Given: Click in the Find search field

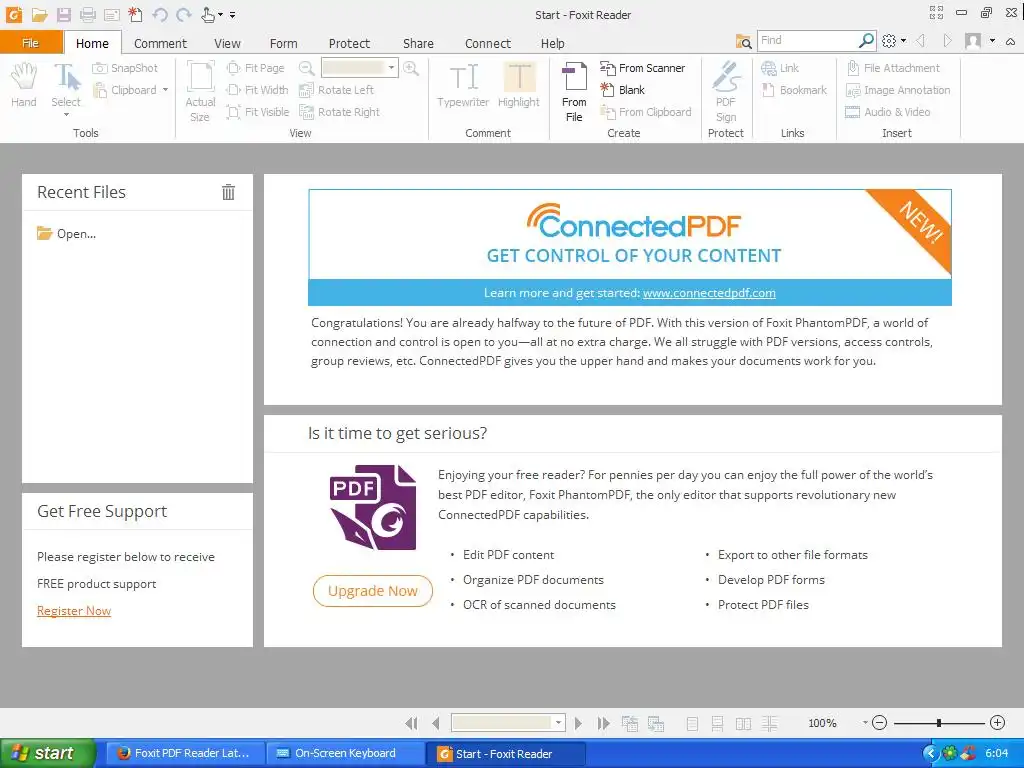Looking at the screenshot, I should click(x=807, y=40).
